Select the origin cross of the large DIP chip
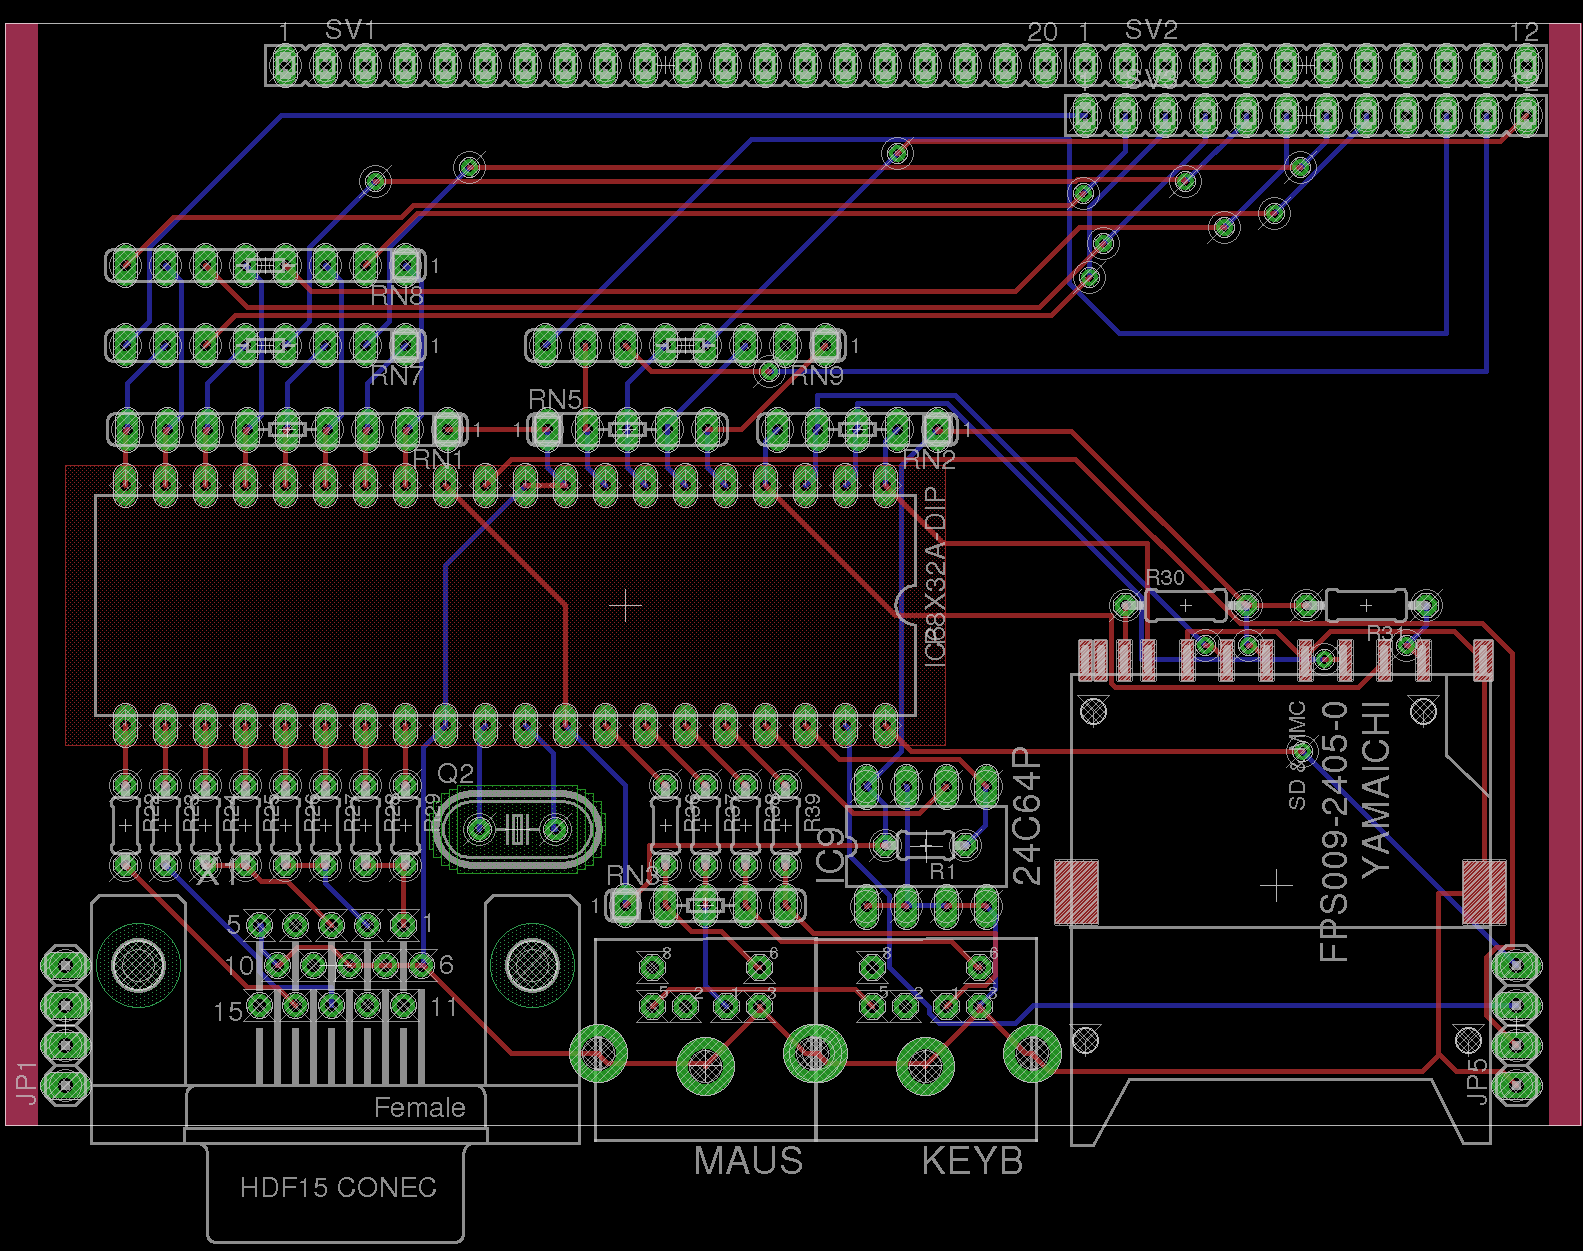The height and width of the screenshot is (1251, 1583). pos(625,606)
